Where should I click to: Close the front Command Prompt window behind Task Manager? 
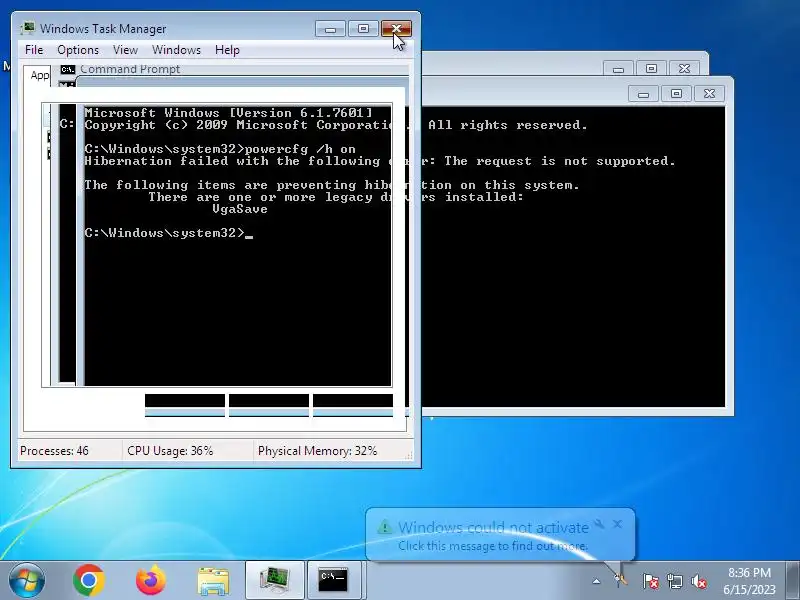coord(709,94)
